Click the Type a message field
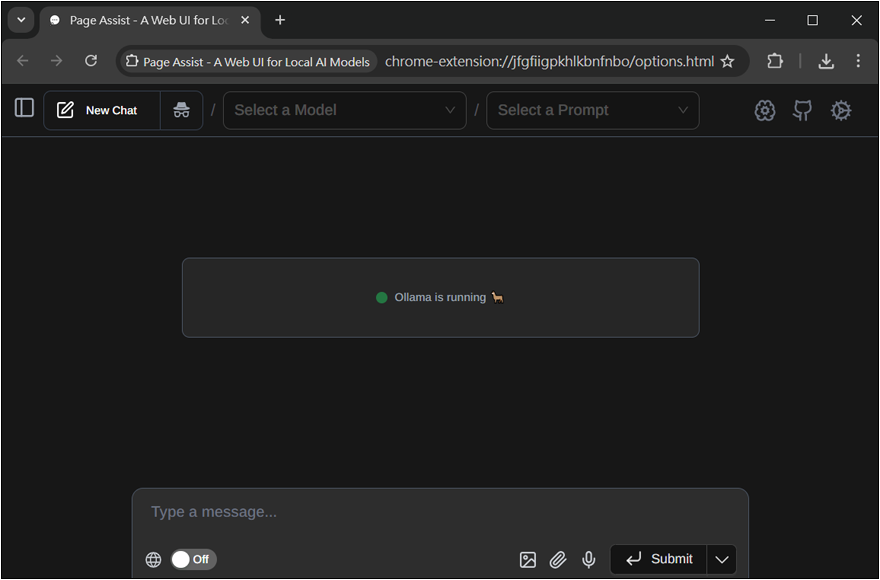Viewport: 880px width, 580px height. (440, 512)
